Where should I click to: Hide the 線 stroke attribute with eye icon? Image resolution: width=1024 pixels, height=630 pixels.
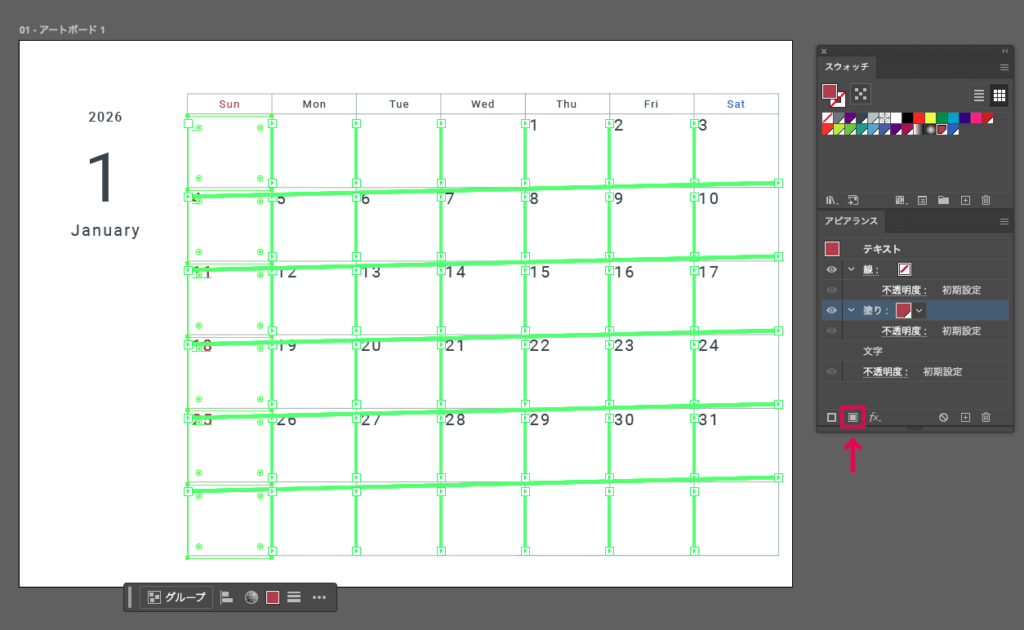(831, 270)
